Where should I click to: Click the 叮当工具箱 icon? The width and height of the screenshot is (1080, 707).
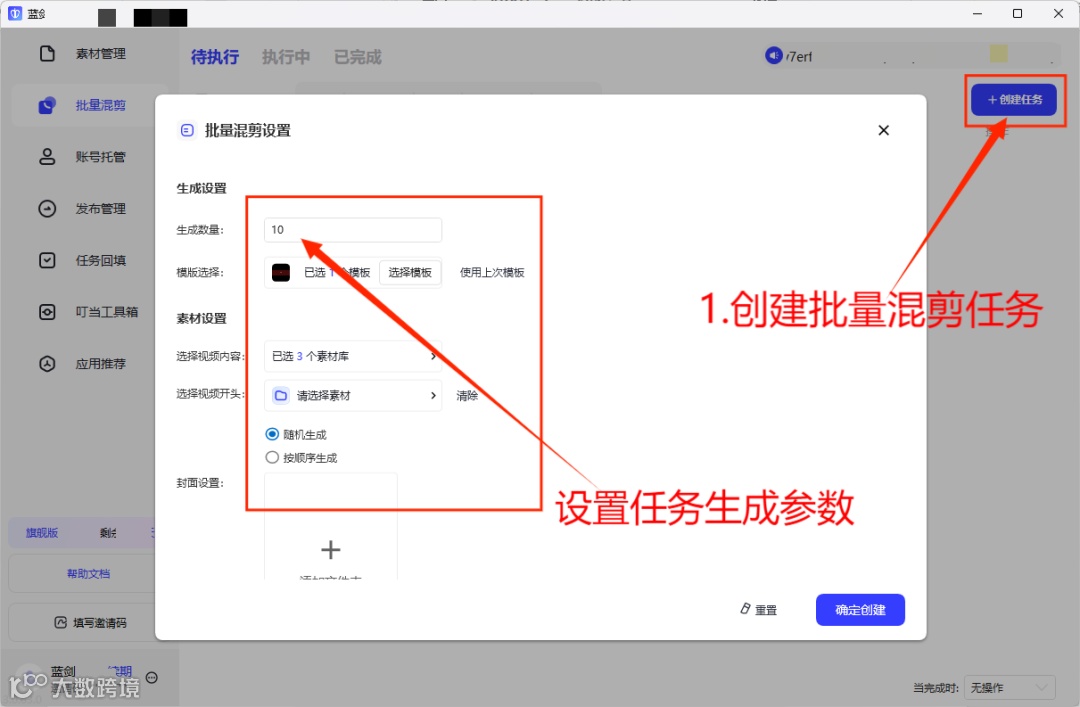pyautogui.click(x=47, y=312)
